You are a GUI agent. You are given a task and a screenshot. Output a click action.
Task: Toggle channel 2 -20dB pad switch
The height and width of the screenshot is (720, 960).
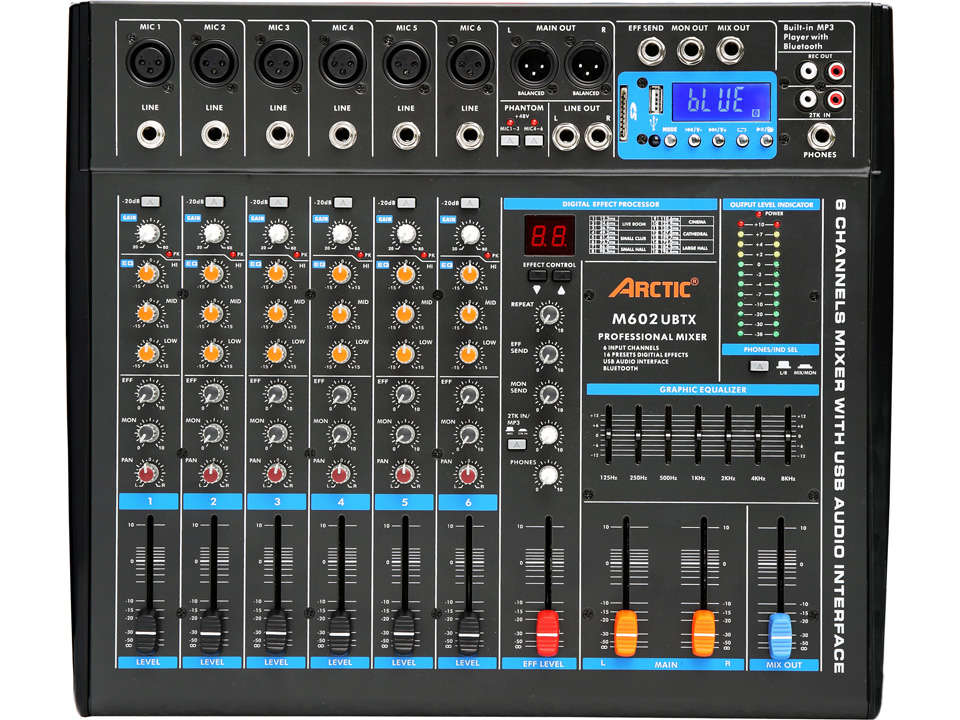pos(214,201)
